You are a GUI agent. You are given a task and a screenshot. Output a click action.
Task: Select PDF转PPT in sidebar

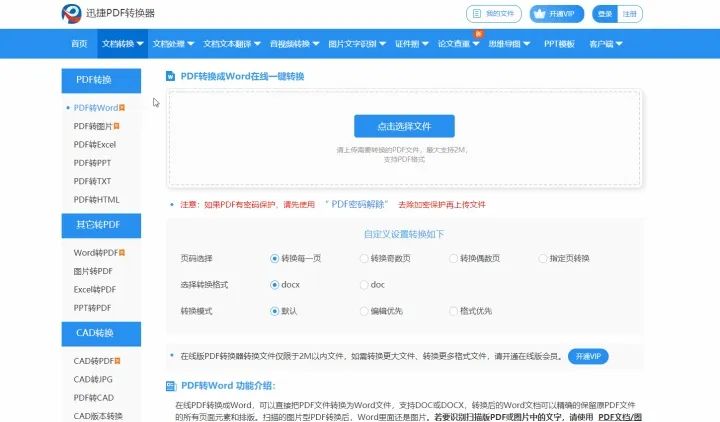(x=92, y=163)
